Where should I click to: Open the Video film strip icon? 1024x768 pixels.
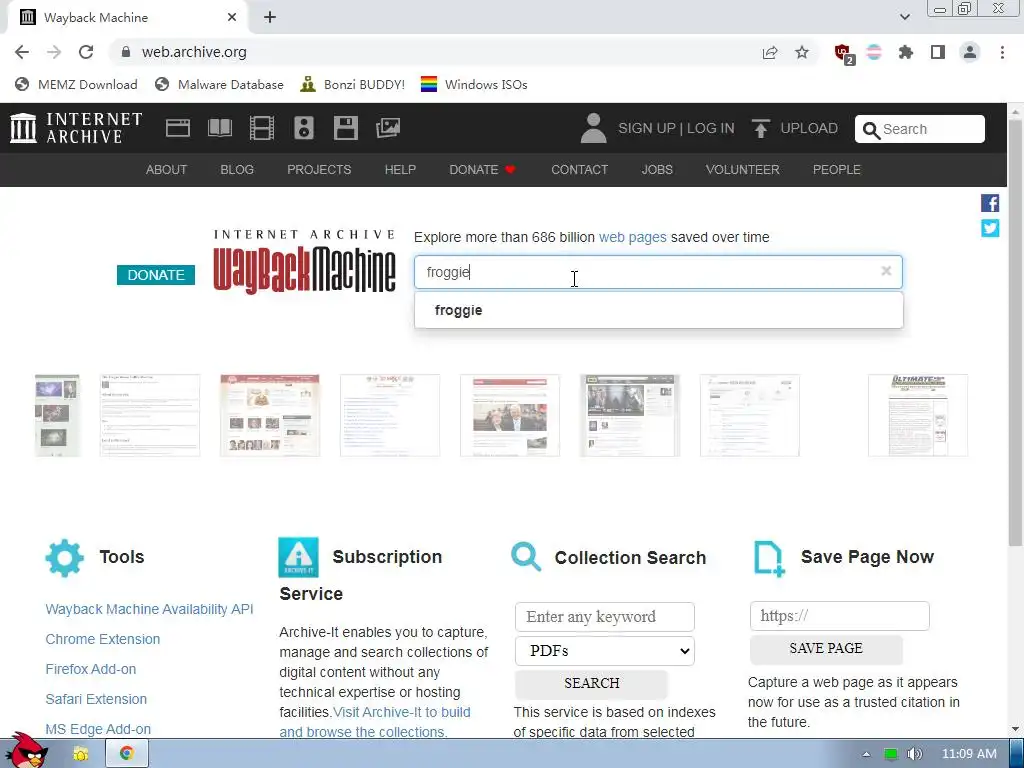(x=262, y=128)
